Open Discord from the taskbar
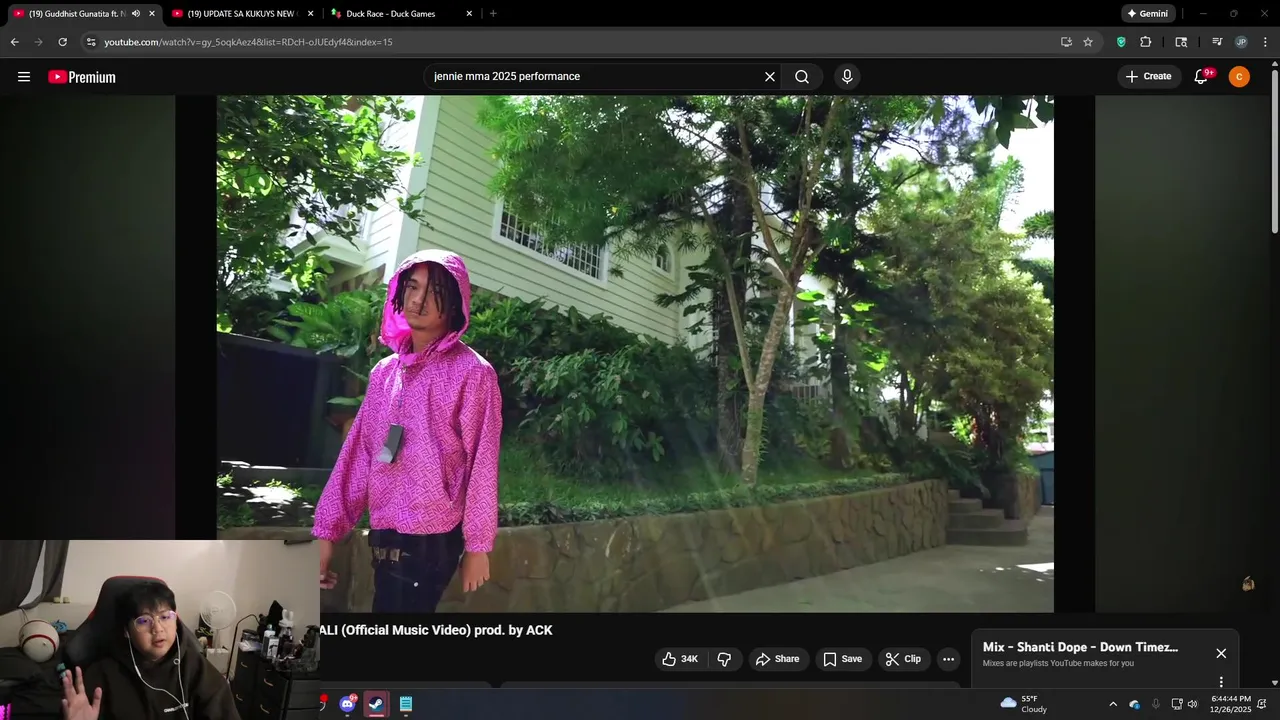Image resolution: width=1280 pixels, height=720 pixels. [x=347, y=704]
